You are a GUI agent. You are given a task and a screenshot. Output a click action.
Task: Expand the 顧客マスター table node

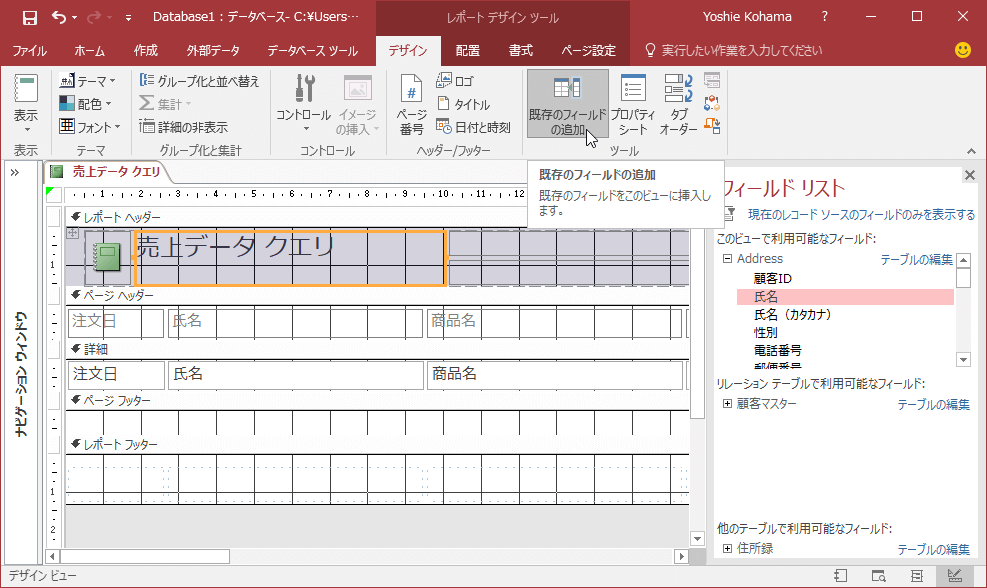coord(727,404)
